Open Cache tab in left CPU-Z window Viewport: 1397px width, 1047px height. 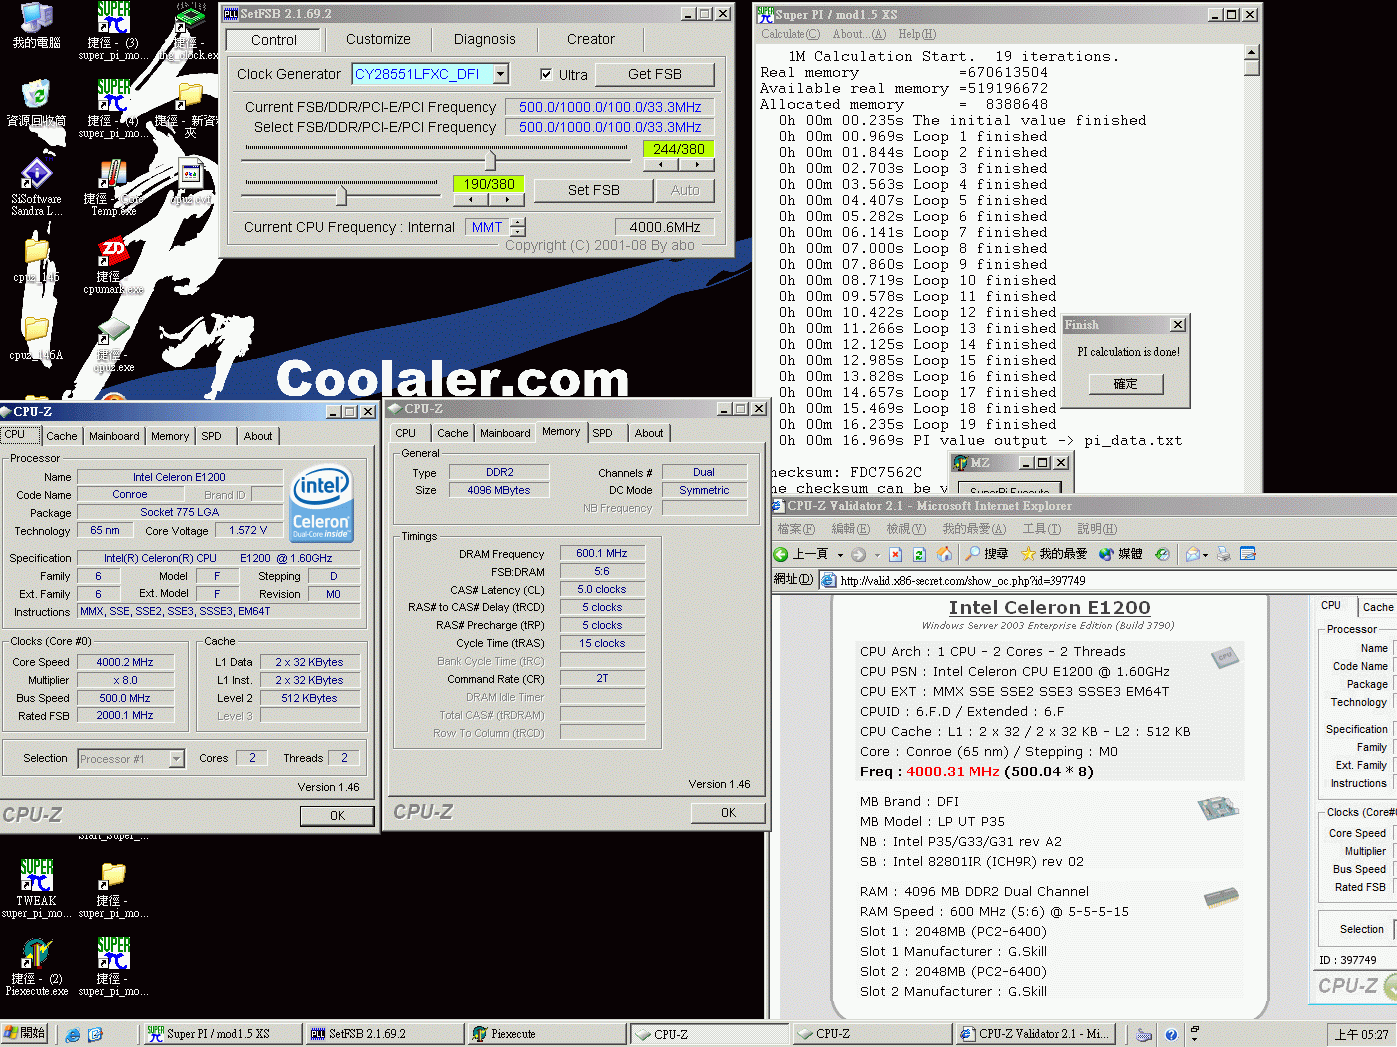pyautogui.click(x=61, y=436)
